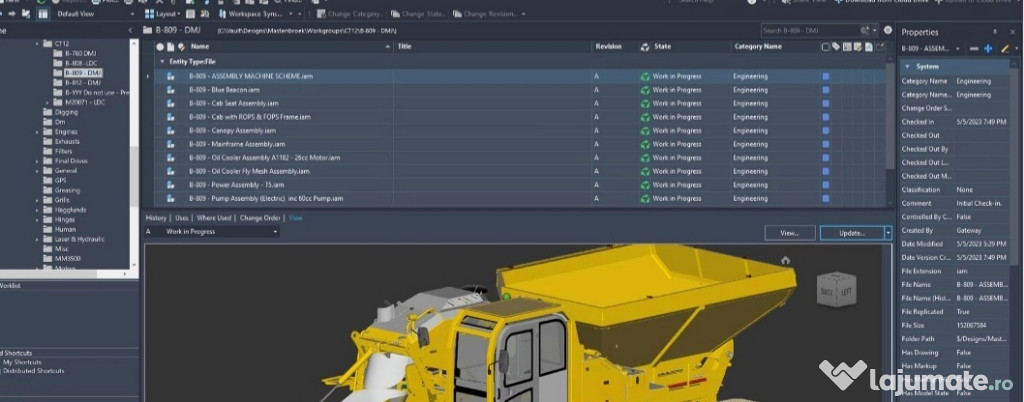This screenshot has height=402, width=1024.
Task: Click the blue square of Pump Assembly row
Action: coord(825,198)
